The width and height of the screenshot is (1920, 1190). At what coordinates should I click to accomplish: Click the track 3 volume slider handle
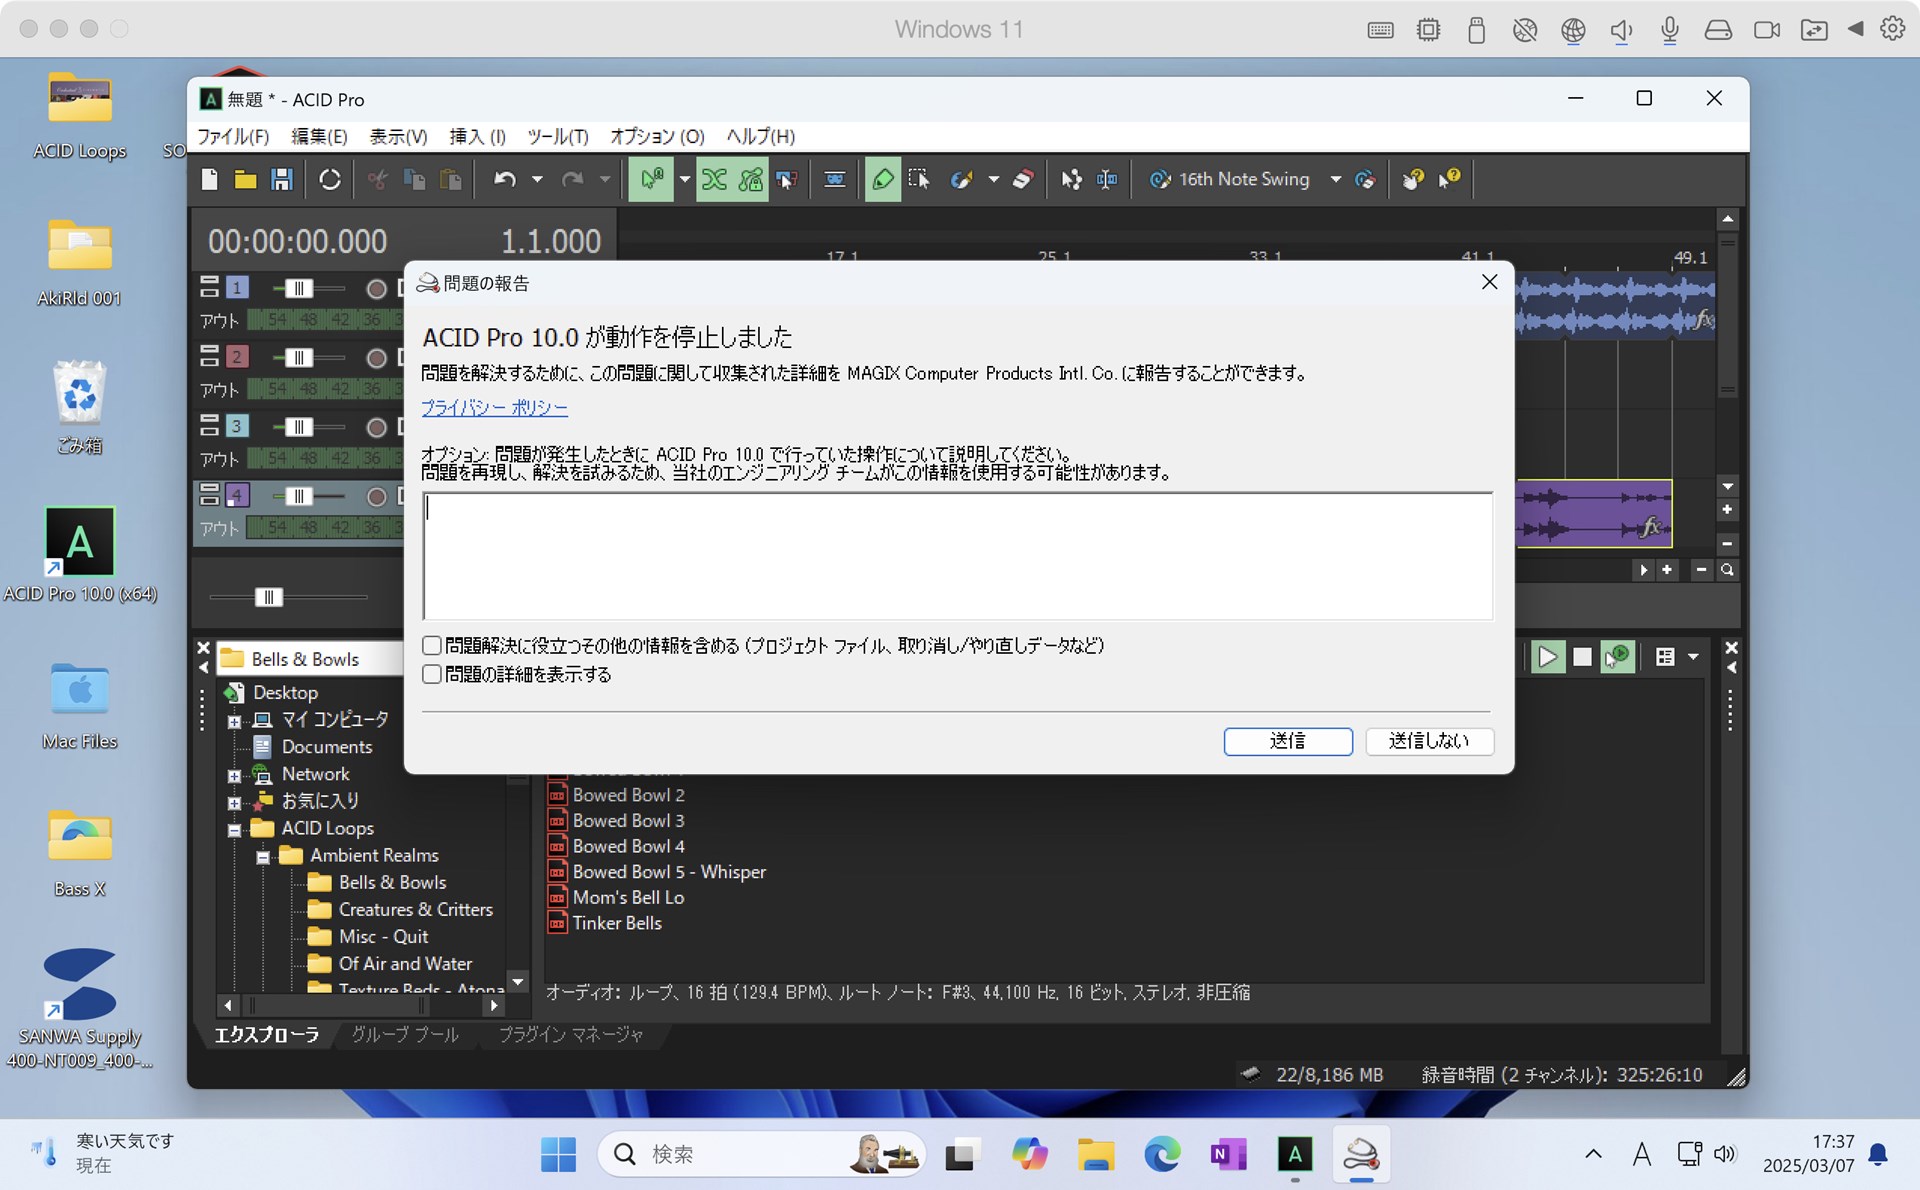(298, 427)
